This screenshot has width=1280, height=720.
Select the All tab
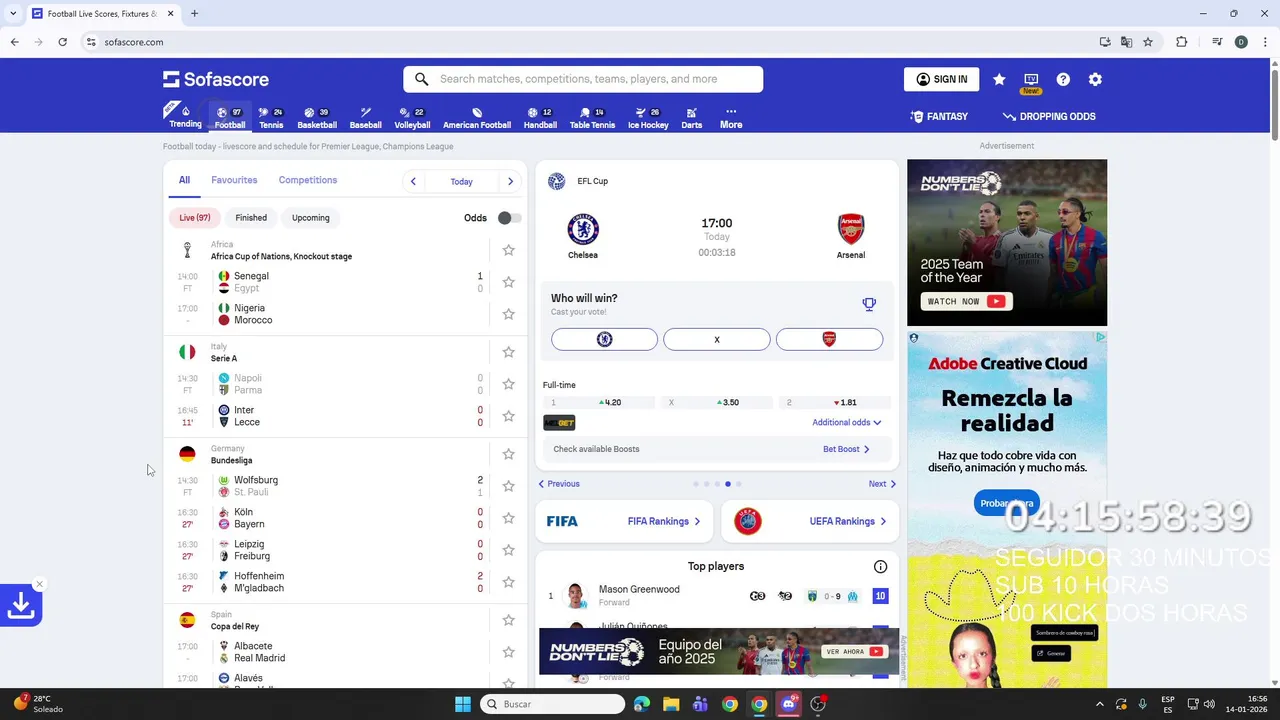(184, 180)
